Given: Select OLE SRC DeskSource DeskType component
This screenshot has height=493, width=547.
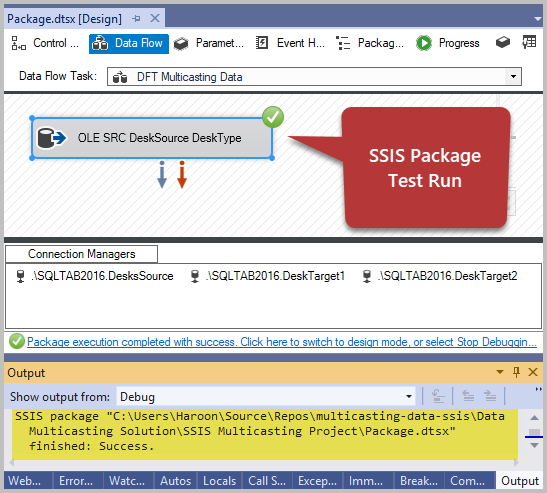Looking at the screenshot, I should [x=152, y=138].
